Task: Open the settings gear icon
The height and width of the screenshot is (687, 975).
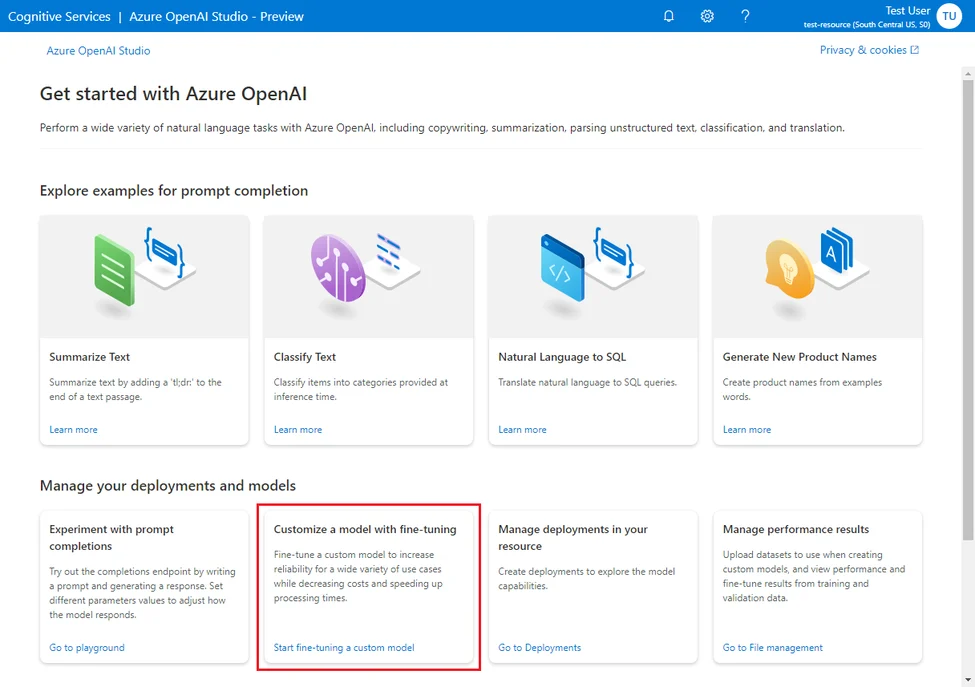Action: click(707, 16)
